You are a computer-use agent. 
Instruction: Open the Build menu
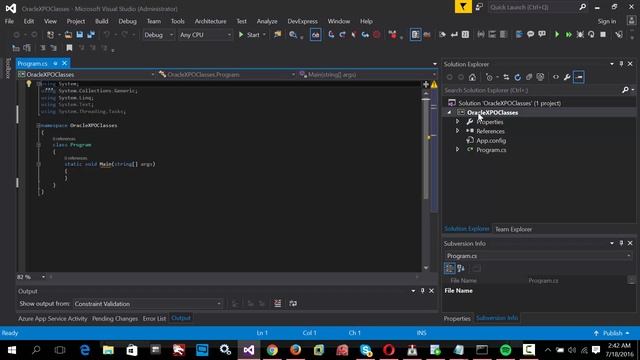[102, 21]
